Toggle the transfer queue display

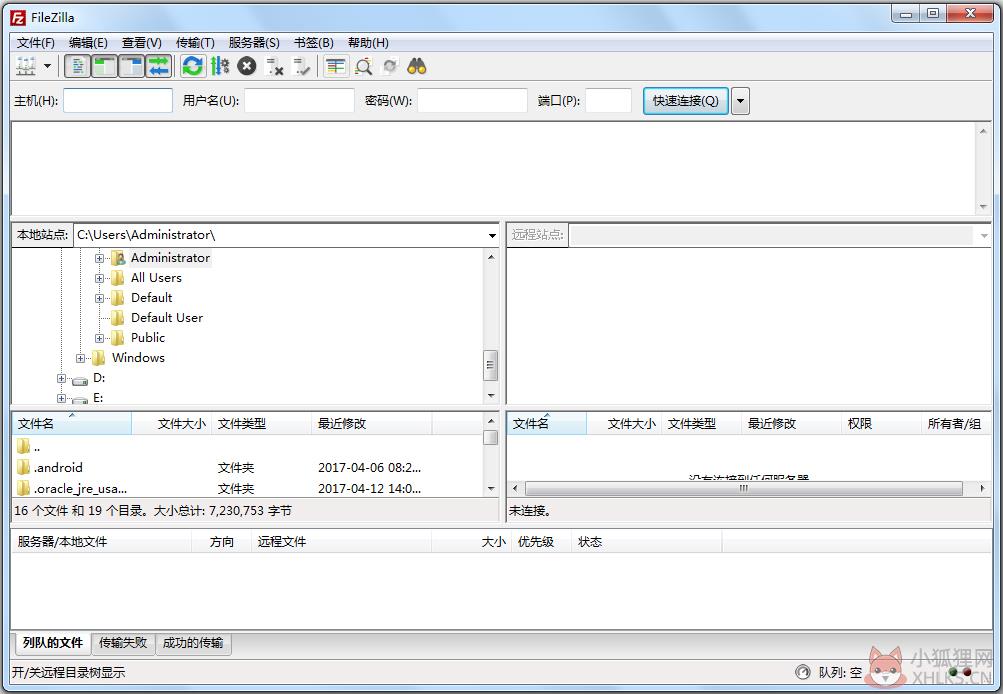159,66
